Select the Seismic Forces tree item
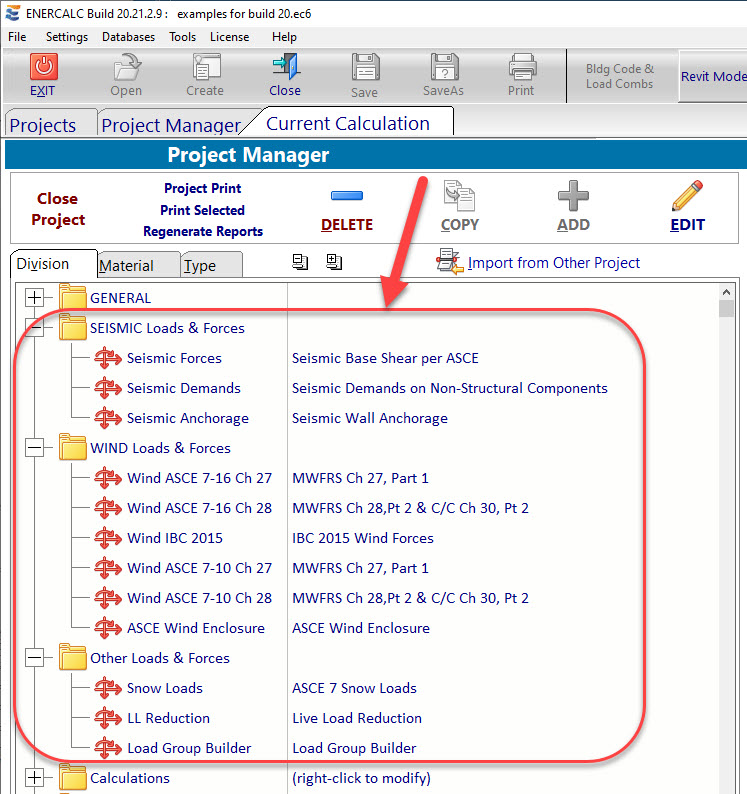 pyautogui.click(x=174, y=358)
